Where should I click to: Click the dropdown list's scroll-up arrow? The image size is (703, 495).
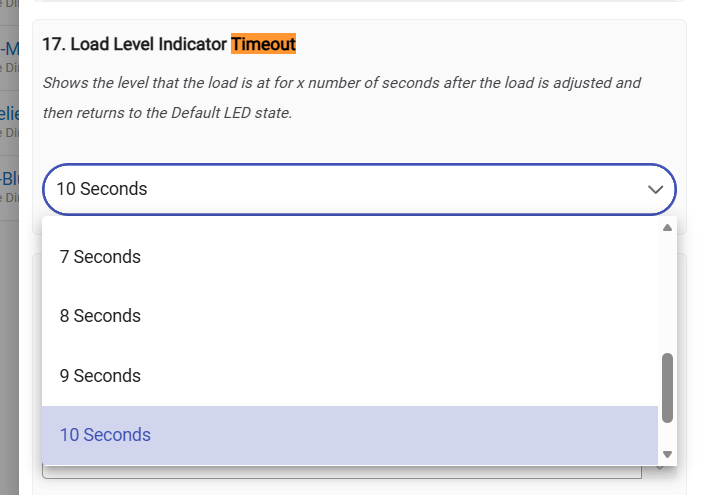(x=668, y=228)
